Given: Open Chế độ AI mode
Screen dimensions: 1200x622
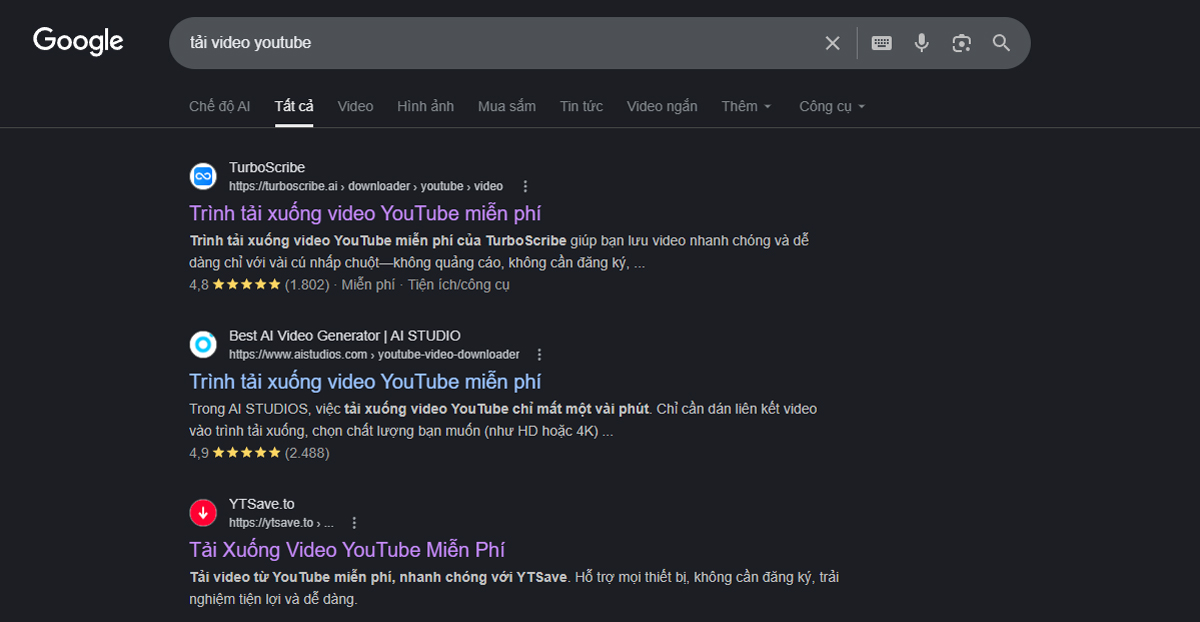Looking at the screenshot, I should [219, 105].
